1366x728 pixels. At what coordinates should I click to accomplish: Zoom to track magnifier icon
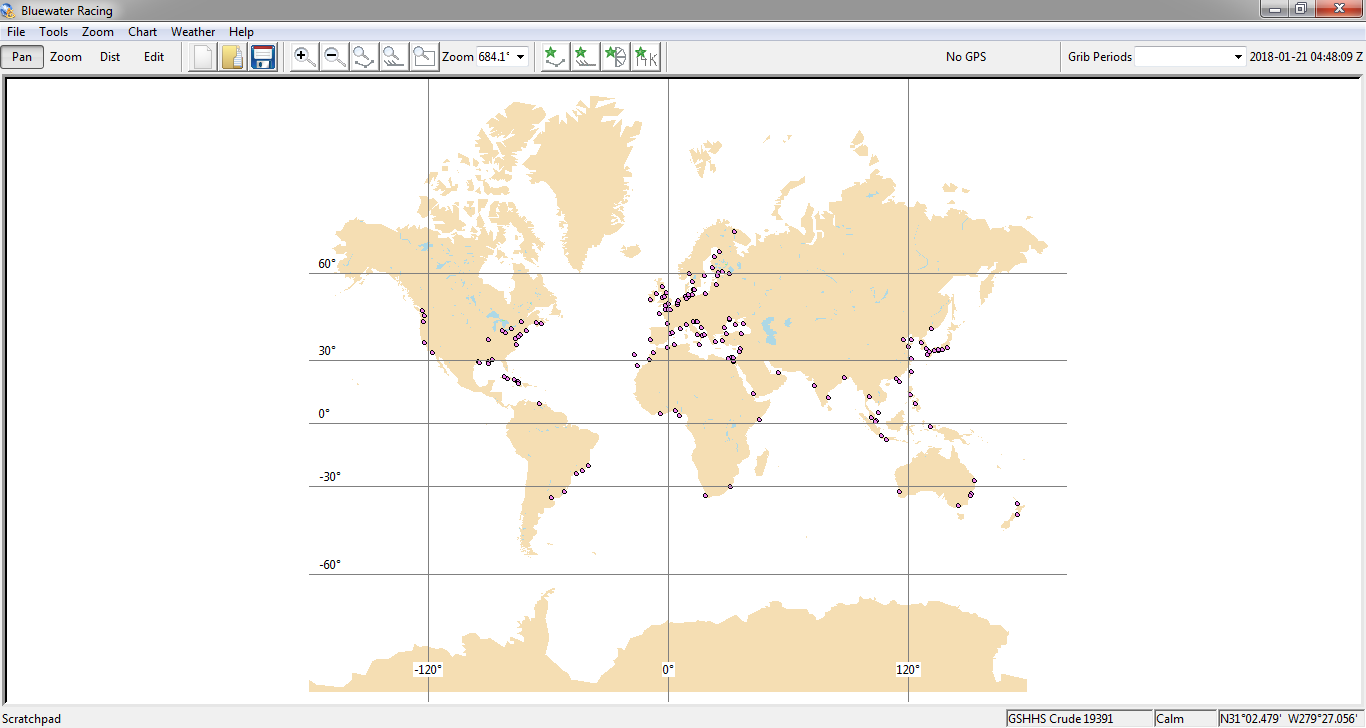tap(395, 57)
